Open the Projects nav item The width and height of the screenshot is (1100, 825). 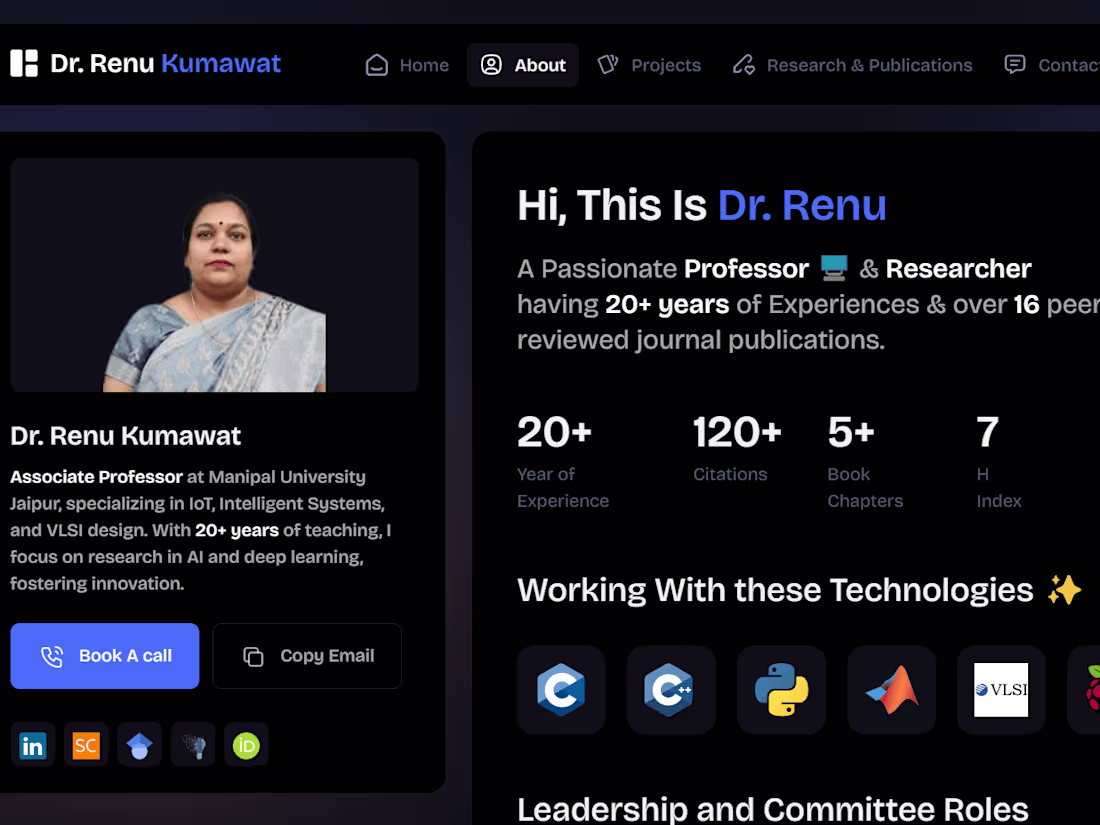point(649,65)
